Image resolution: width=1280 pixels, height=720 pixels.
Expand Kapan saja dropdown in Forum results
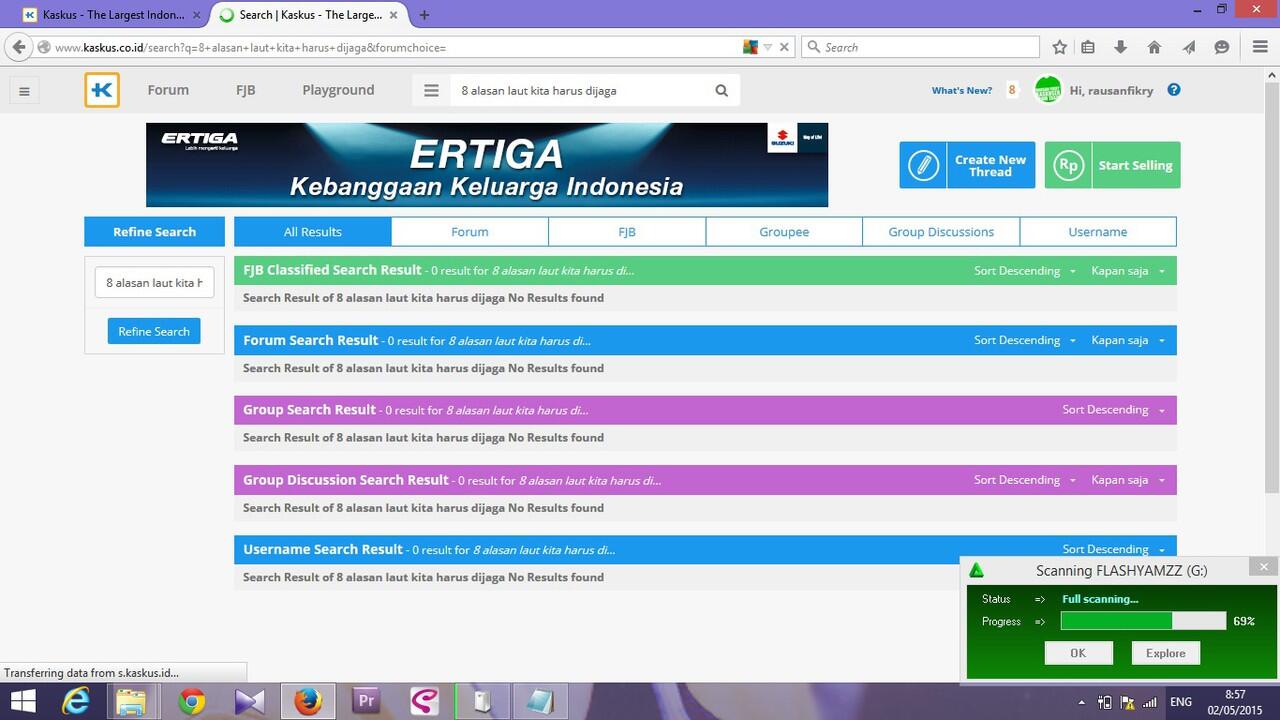click(x=1127, y=340)
